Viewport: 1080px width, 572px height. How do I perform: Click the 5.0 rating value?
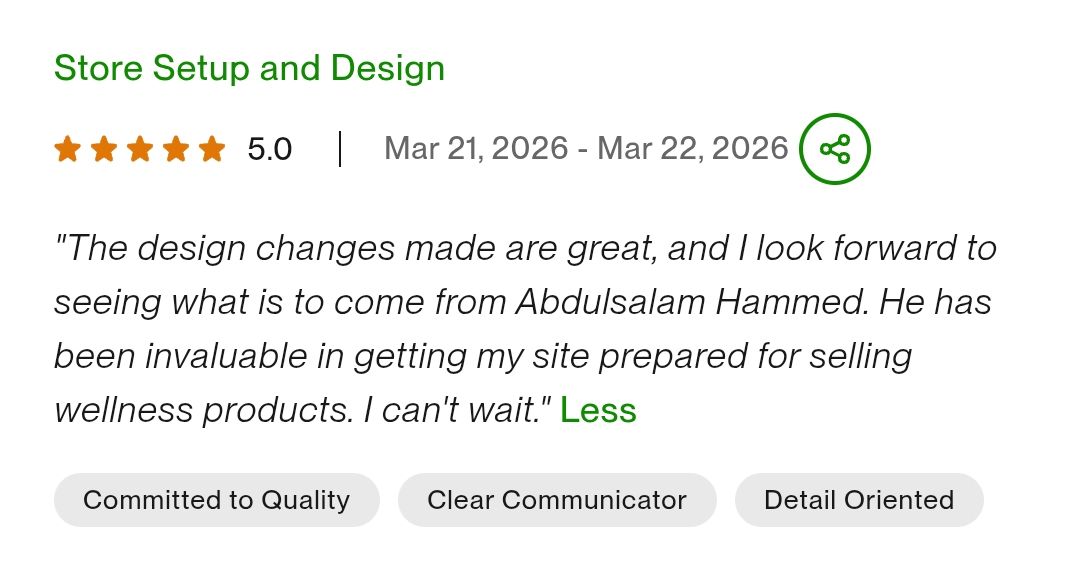[x=270, y=150]
